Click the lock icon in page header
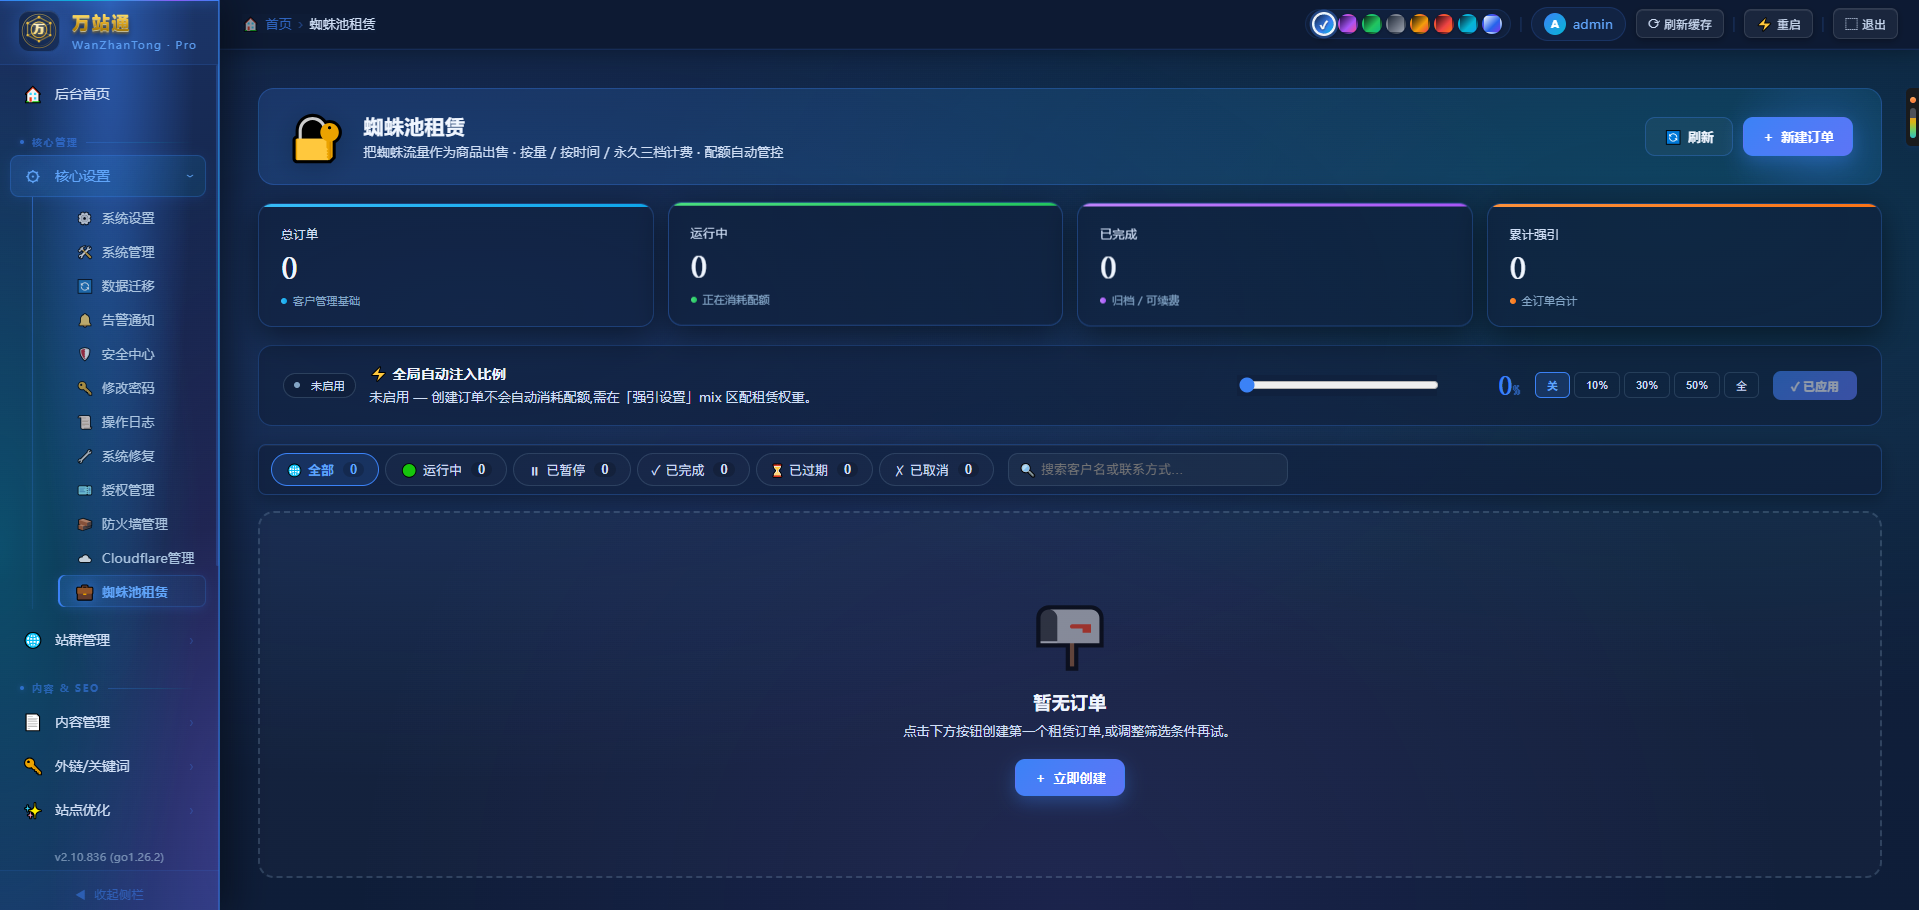This screenshot has height=910, width=1919. tap(316, 138)
